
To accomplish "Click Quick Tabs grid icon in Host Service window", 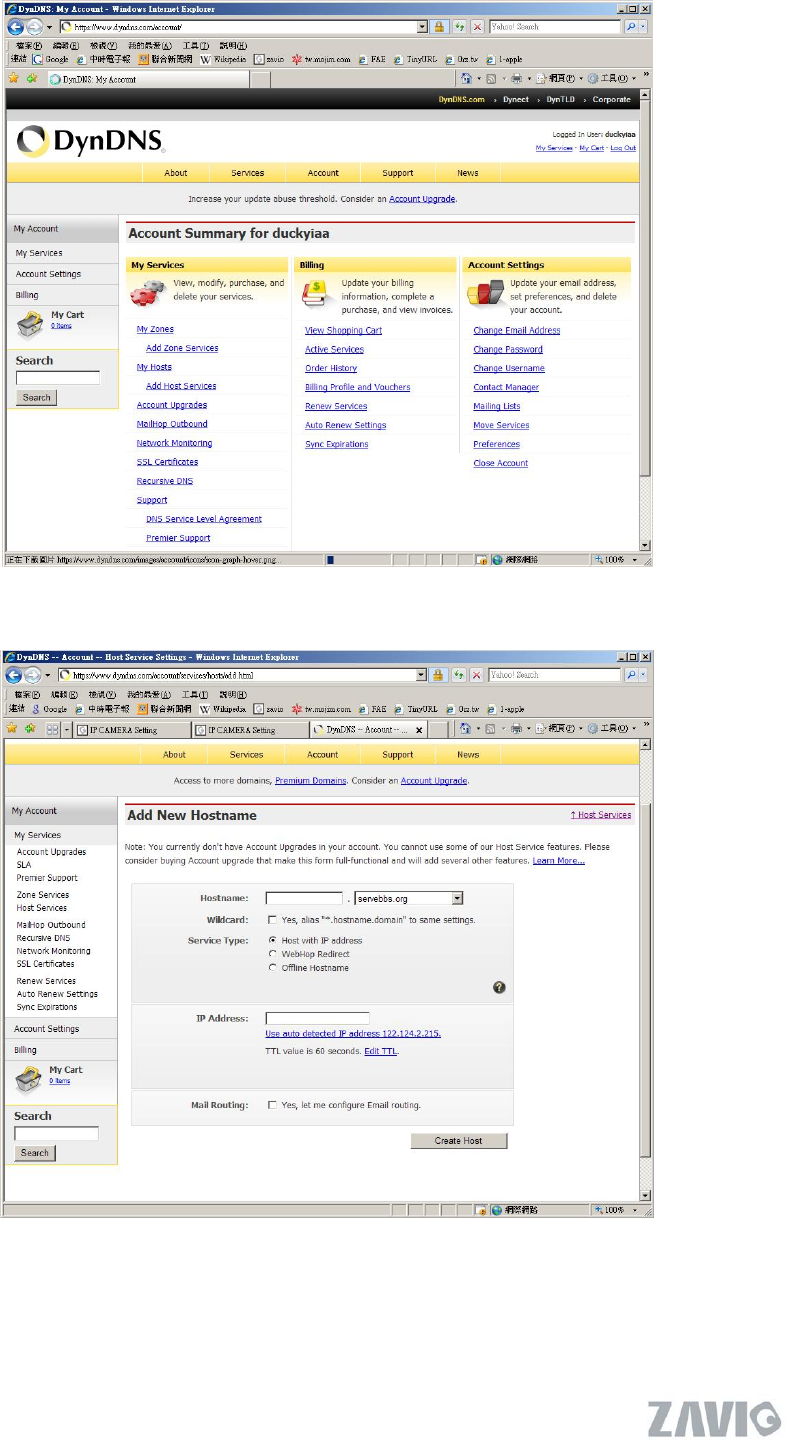I will [54, 730].
